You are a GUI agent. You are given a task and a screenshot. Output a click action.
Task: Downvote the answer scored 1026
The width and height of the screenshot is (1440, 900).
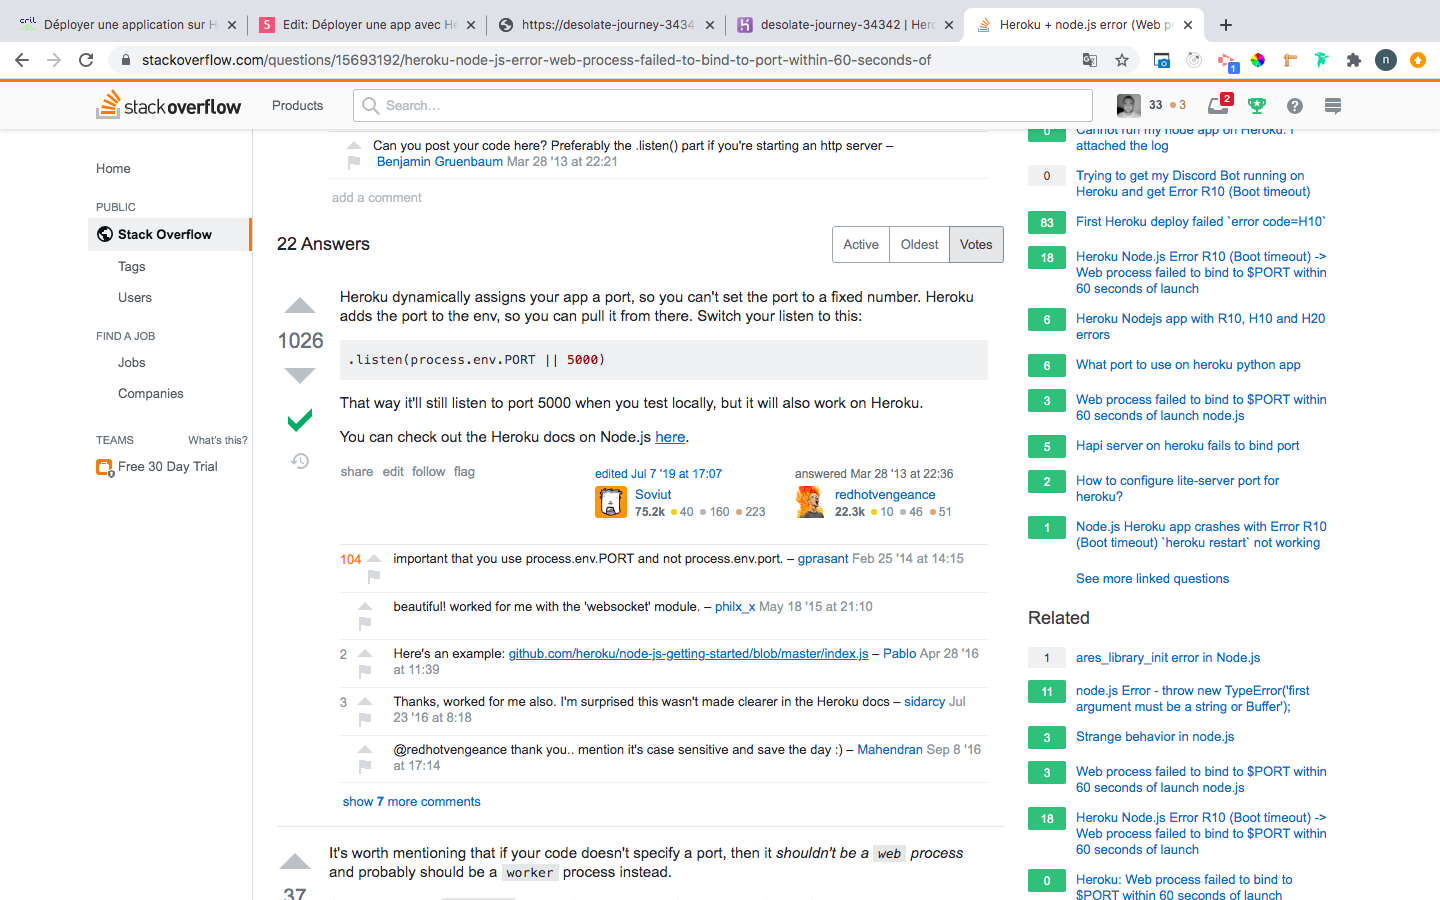[300, 376]
